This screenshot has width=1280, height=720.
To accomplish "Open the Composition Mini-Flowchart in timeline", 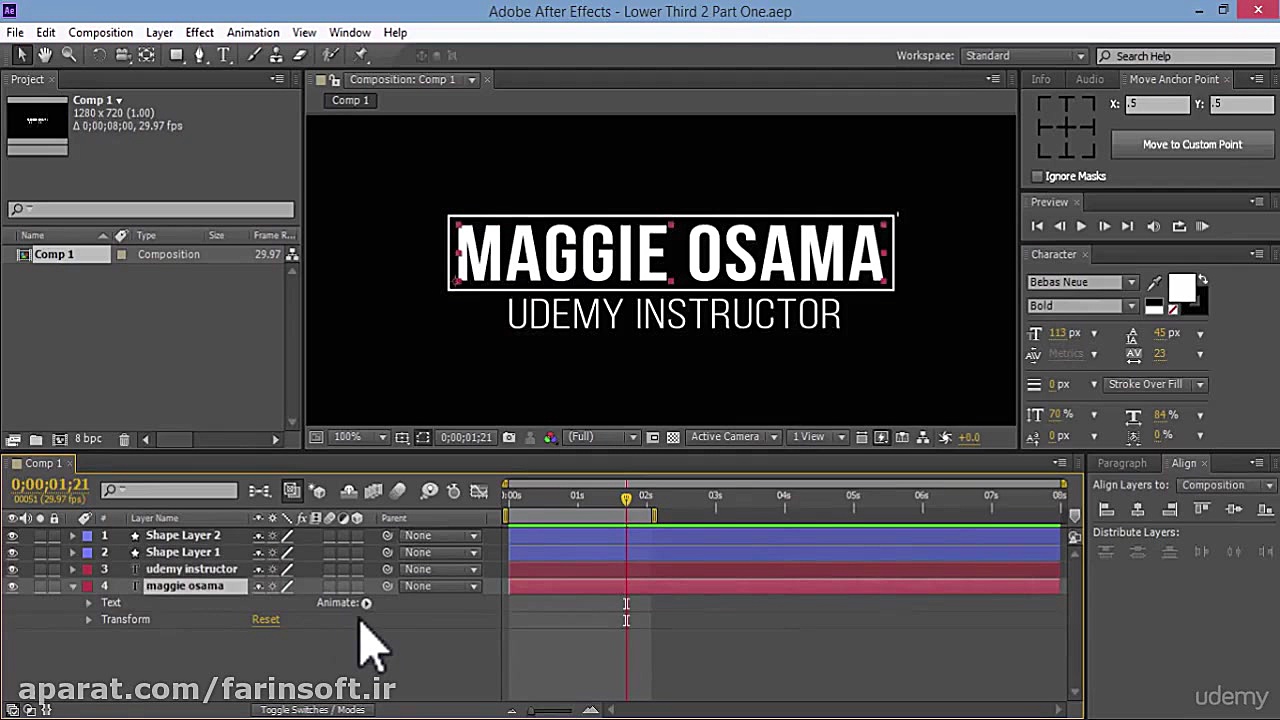I will point(260,490).
